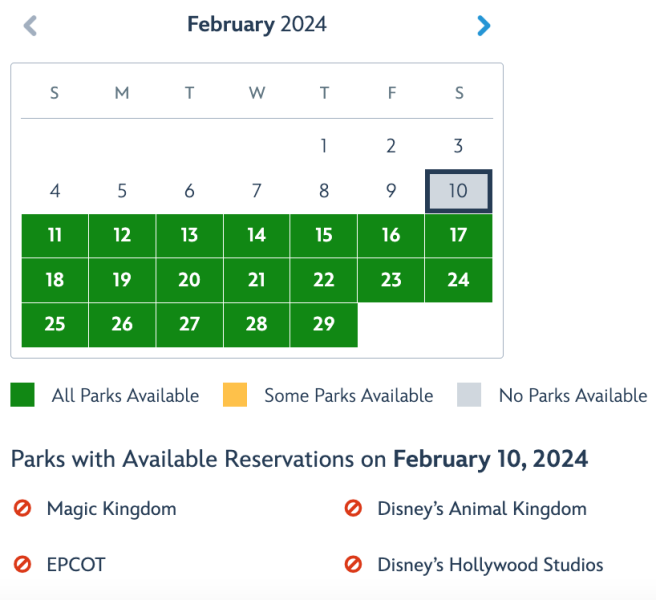Click the yellow Some Parks Available swatch

click(235, 395)
